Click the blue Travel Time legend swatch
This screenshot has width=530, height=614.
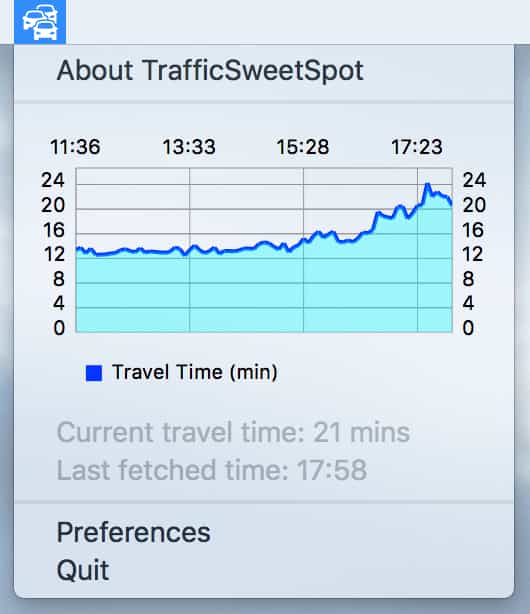click(94, 373)
